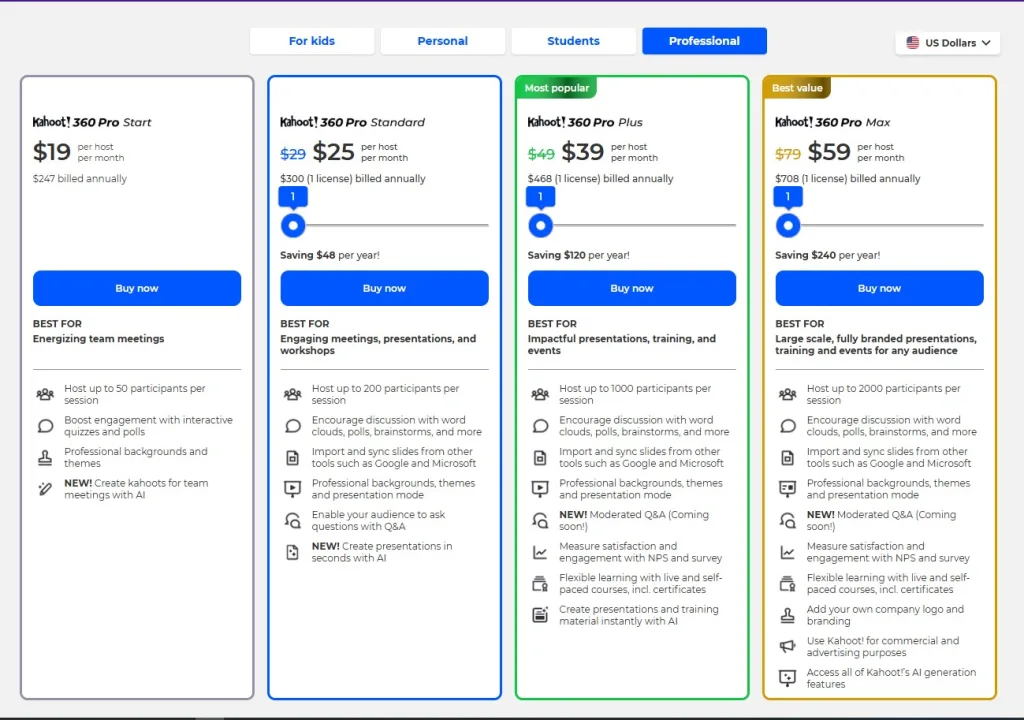Click participants icon in Pro Start plan

point(45,395)
